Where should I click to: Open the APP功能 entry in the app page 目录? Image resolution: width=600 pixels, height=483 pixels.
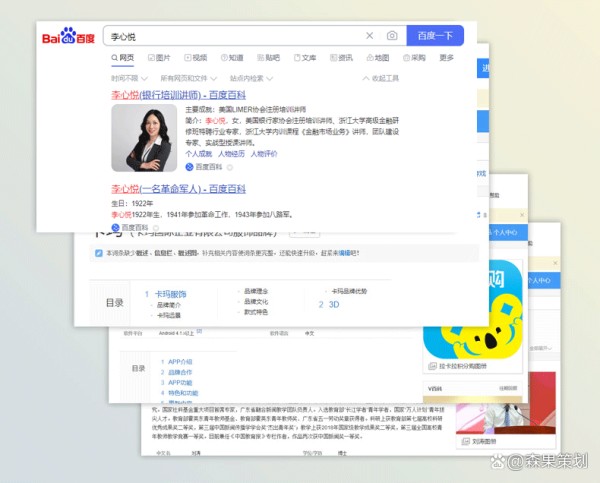click(180, 382)
